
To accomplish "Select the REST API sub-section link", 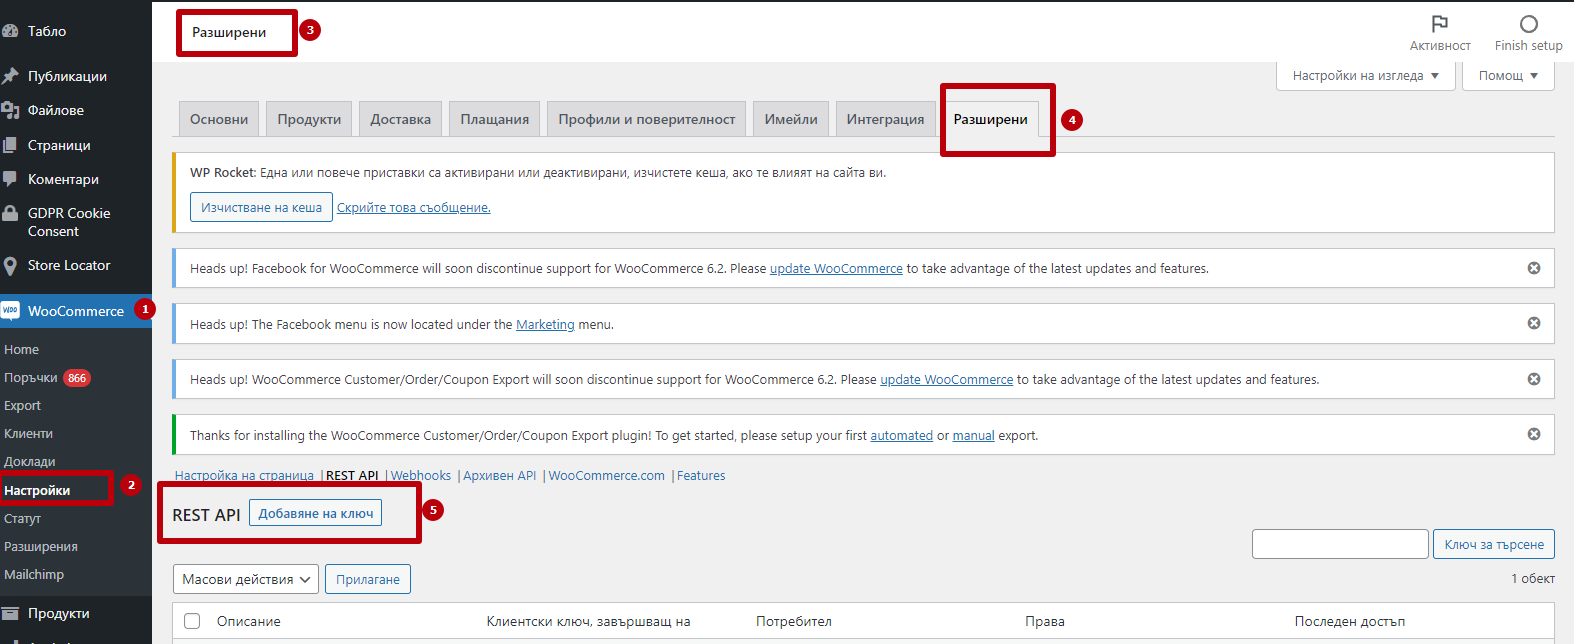I will (x=352, y=475).
